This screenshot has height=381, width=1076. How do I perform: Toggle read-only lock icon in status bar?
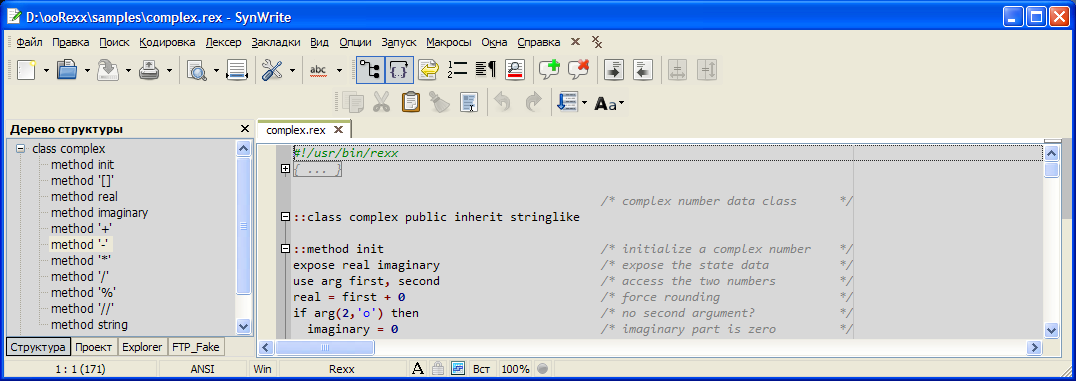438,369
